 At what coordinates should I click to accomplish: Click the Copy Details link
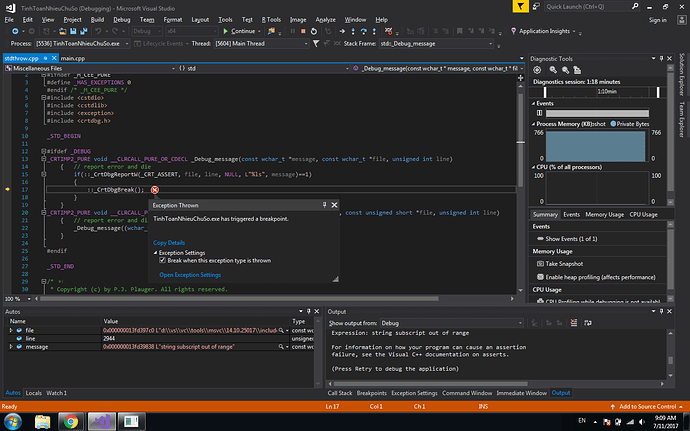coord(168,242)
